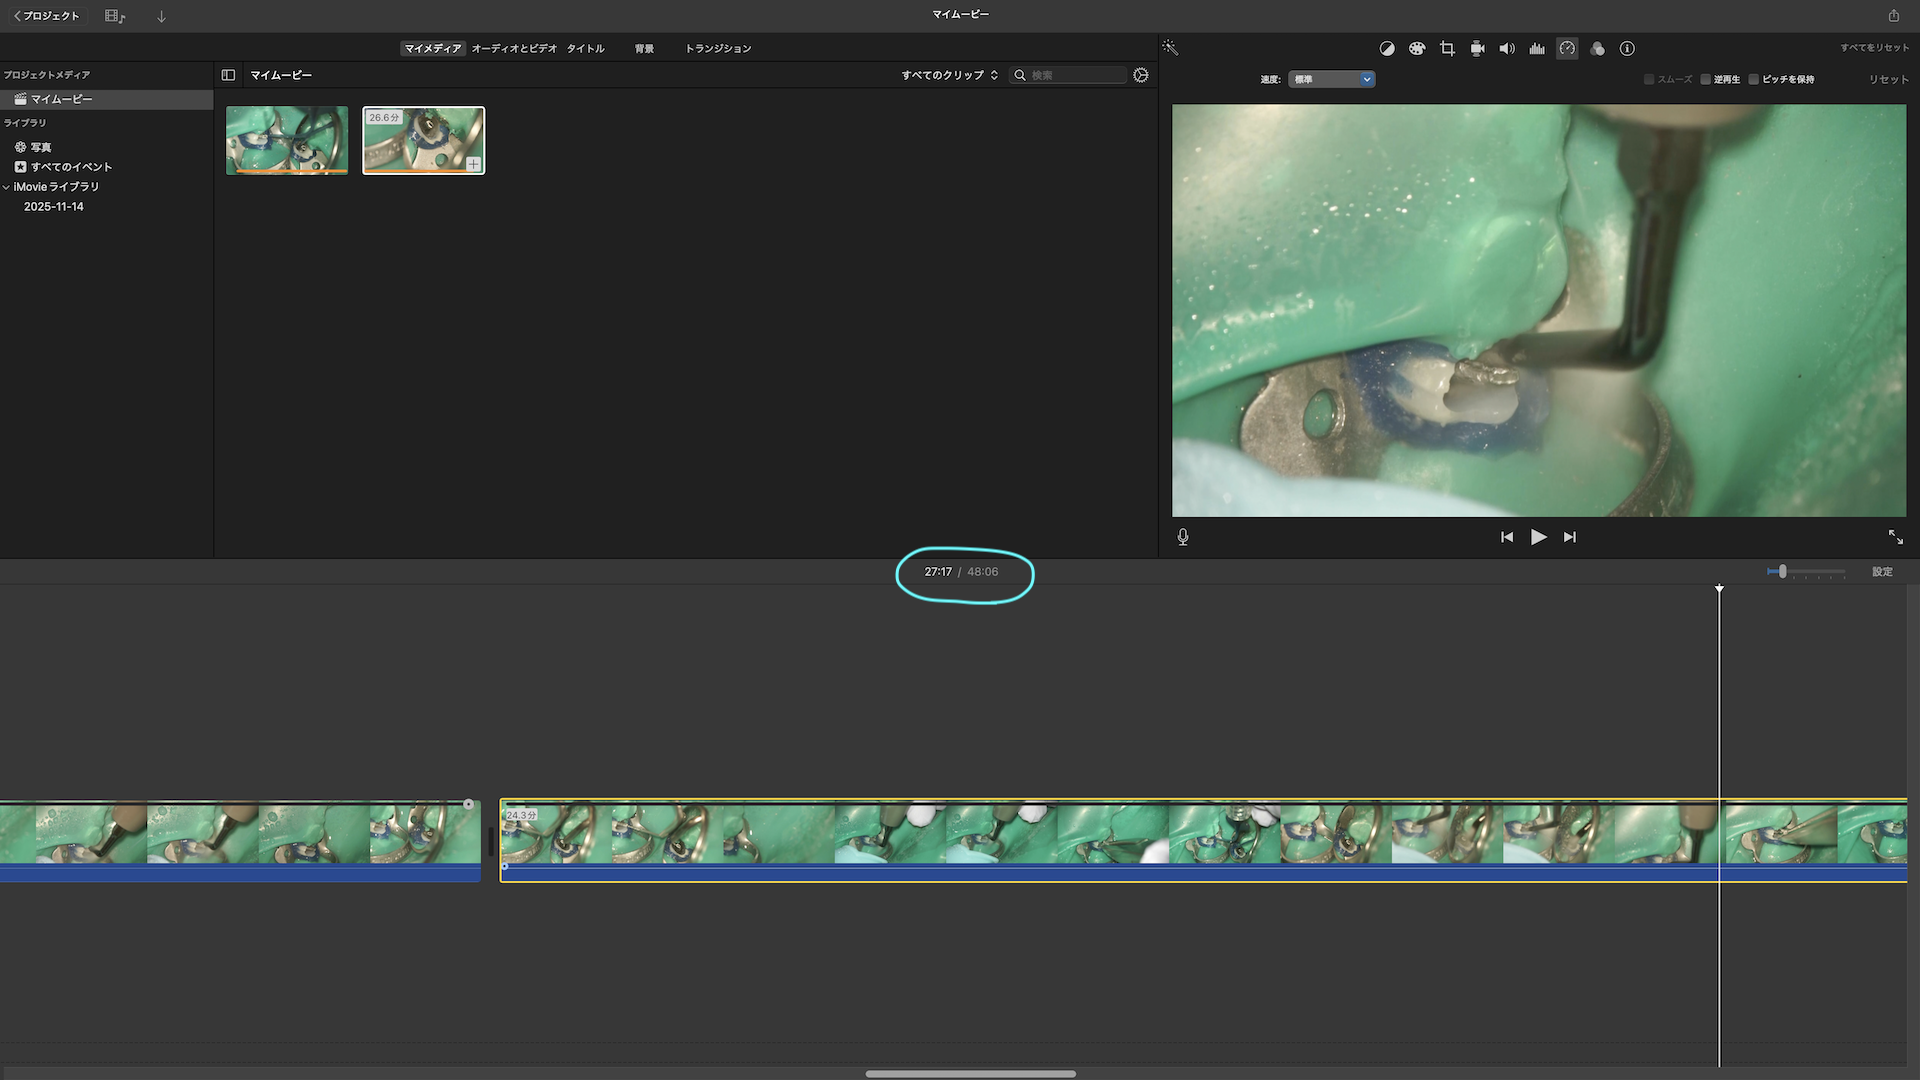Show the clip information inspector
This screenshot has height=1080, width=1920.
pos(1627,48)
